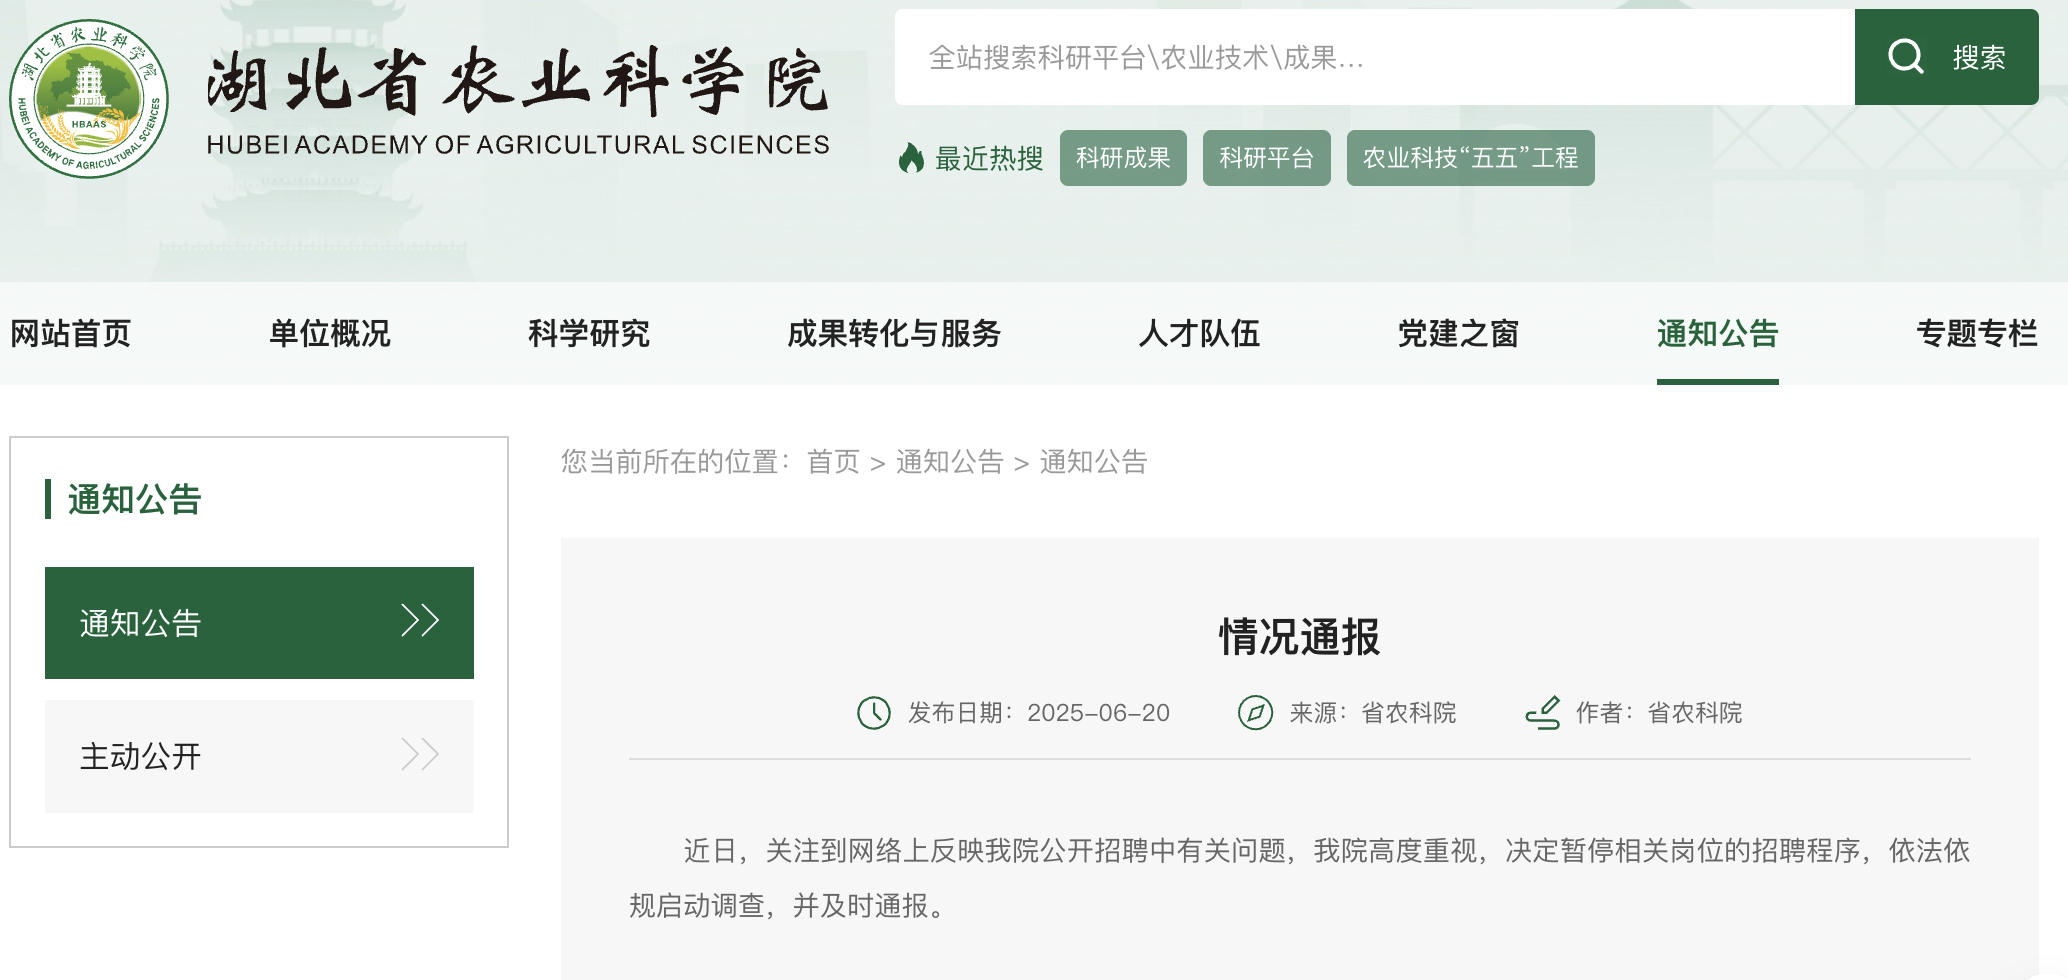Open the 党建之窗 navigation menu
The image size is (2068, 980).
[1458, 333]
